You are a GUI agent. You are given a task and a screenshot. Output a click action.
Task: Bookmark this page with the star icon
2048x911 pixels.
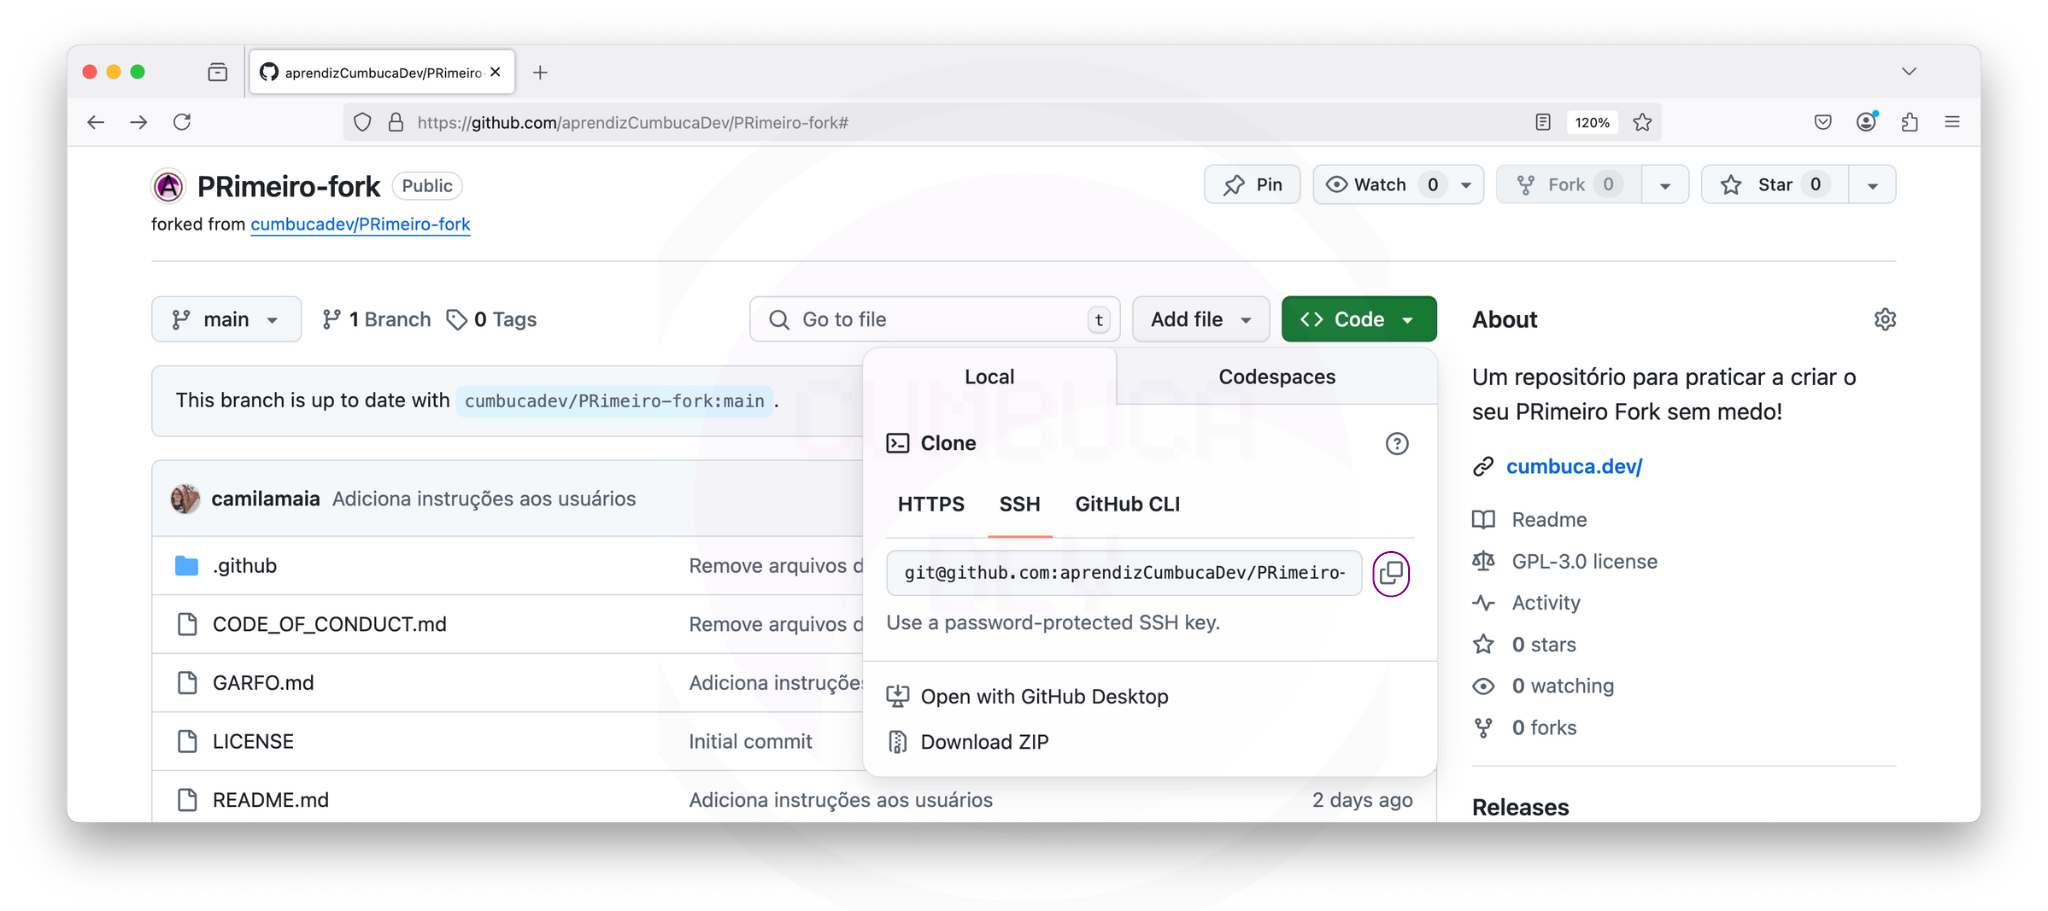pos(1642,122)
